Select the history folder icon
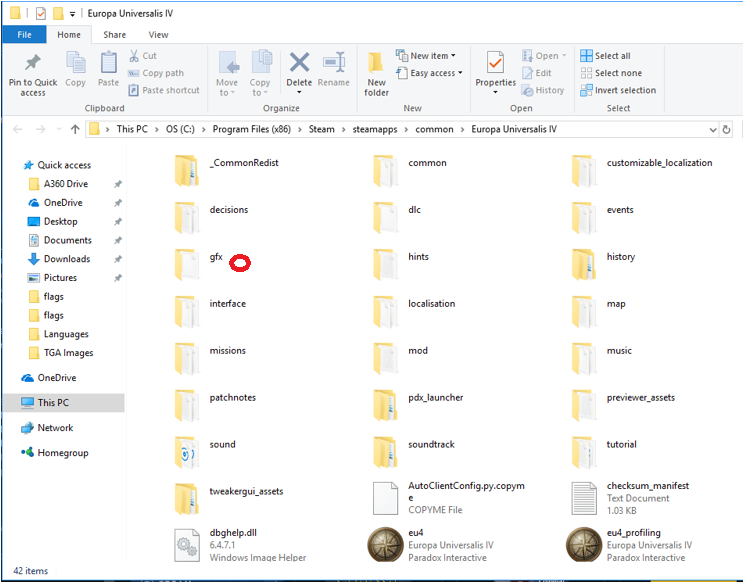 click(x=584, y=264)
